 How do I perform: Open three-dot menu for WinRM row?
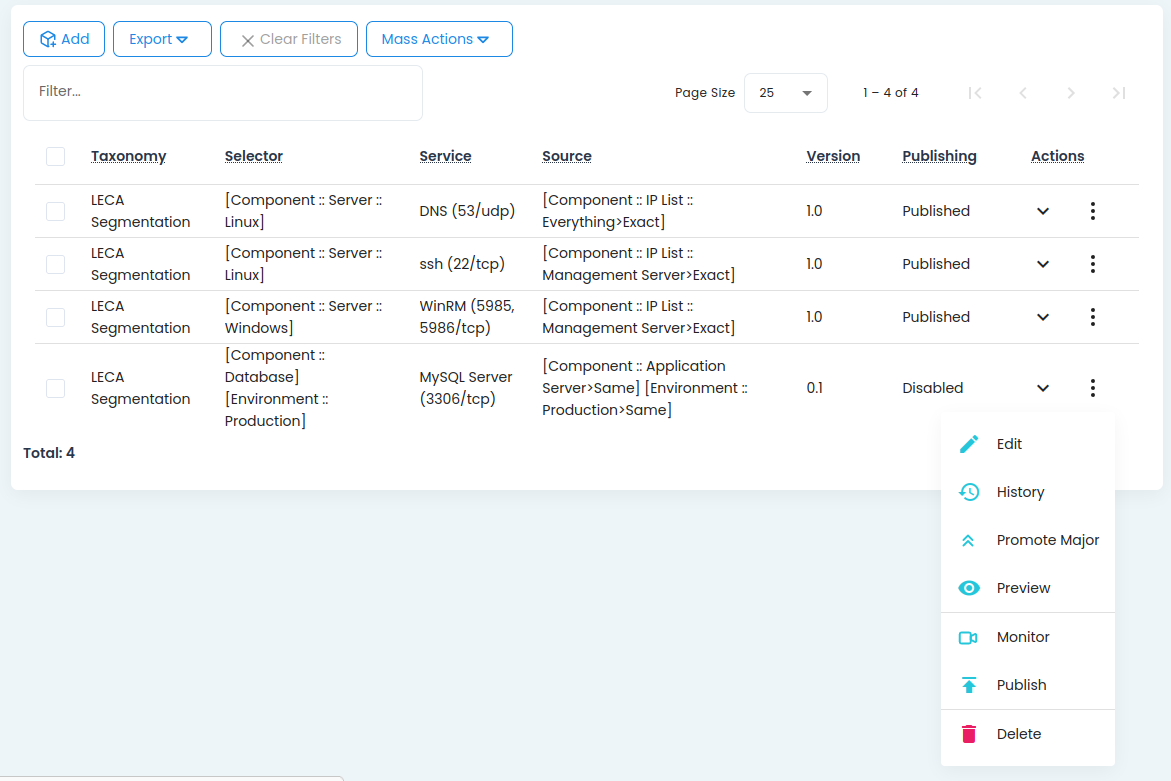click(1093, 317)
